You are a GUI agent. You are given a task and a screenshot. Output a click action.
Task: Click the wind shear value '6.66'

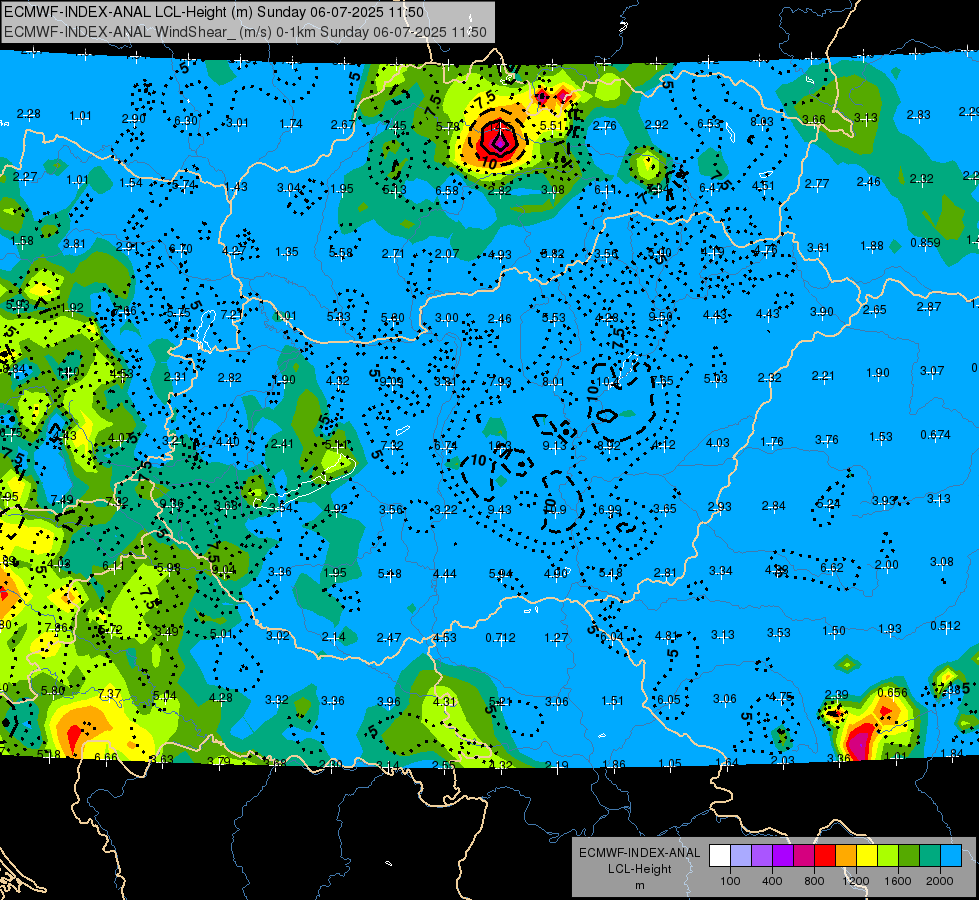[106, 758]
